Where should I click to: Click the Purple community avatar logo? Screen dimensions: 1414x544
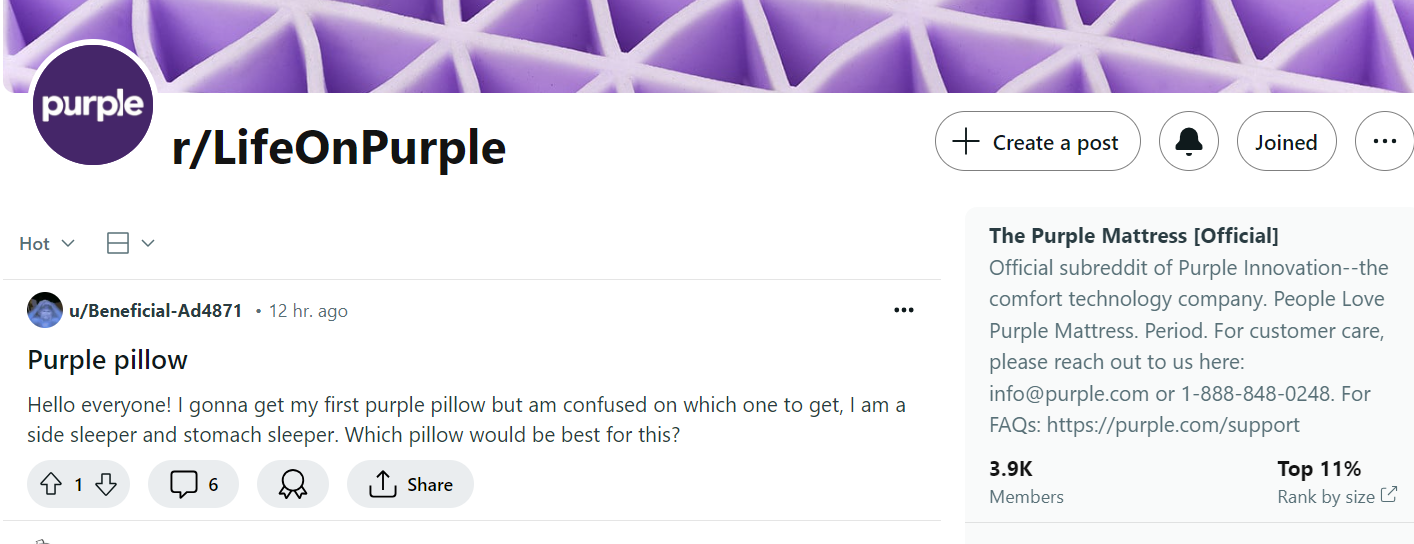click(x=93, y=105)
